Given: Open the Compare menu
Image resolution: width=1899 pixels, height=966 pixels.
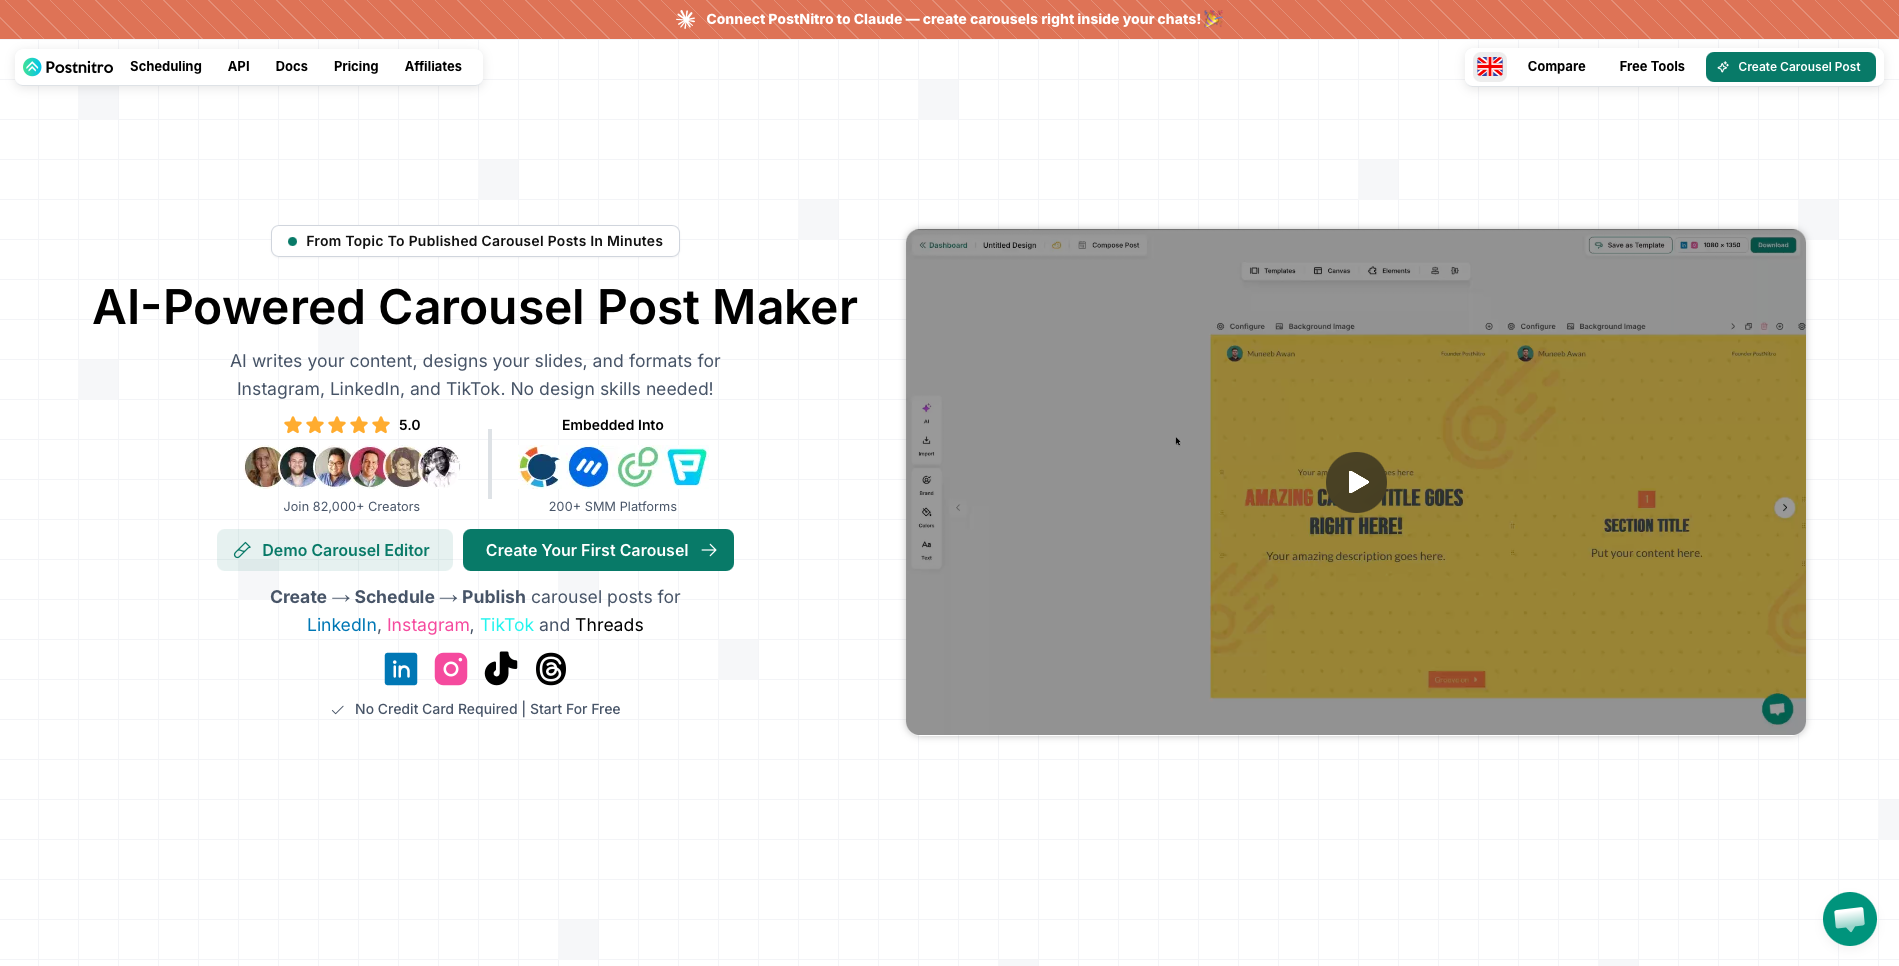Looking at the screenshot, I should coord(1556,66).
